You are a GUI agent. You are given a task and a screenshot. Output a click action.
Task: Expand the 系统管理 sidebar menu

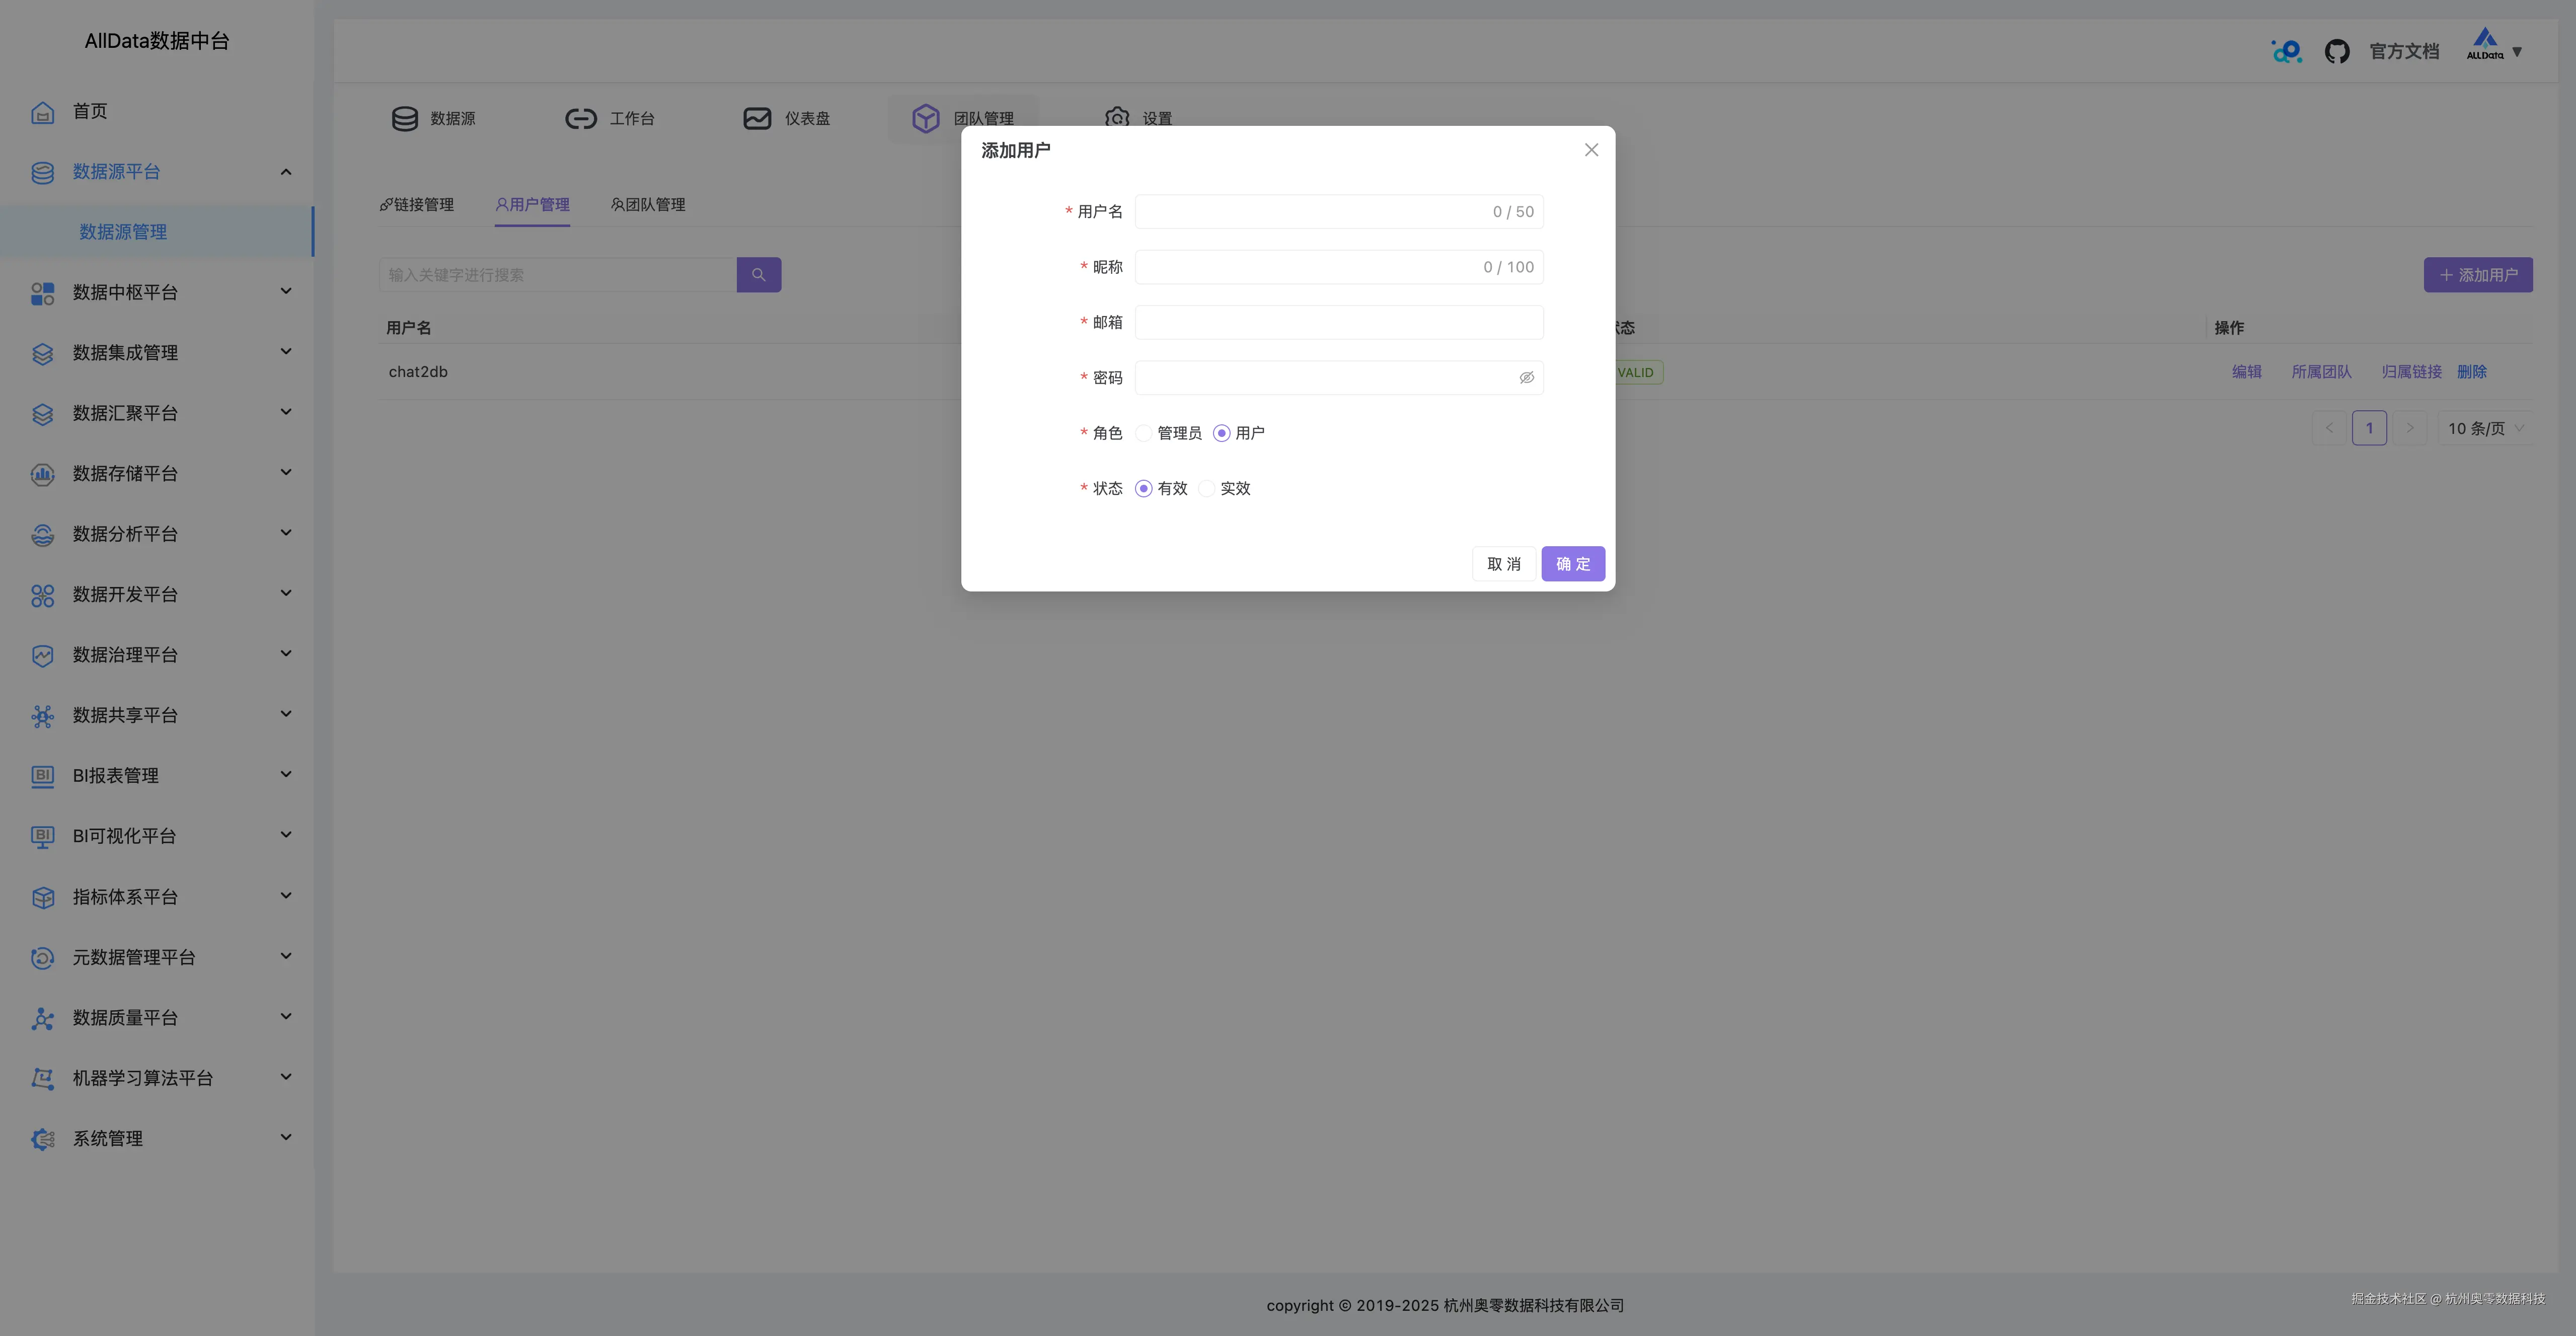285,1138
